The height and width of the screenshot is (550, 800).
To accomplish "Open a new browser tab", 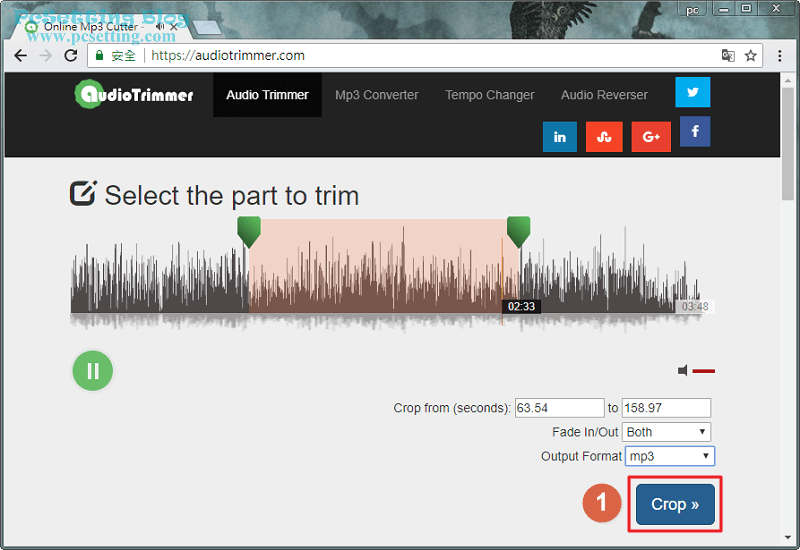I will [207, 28].
